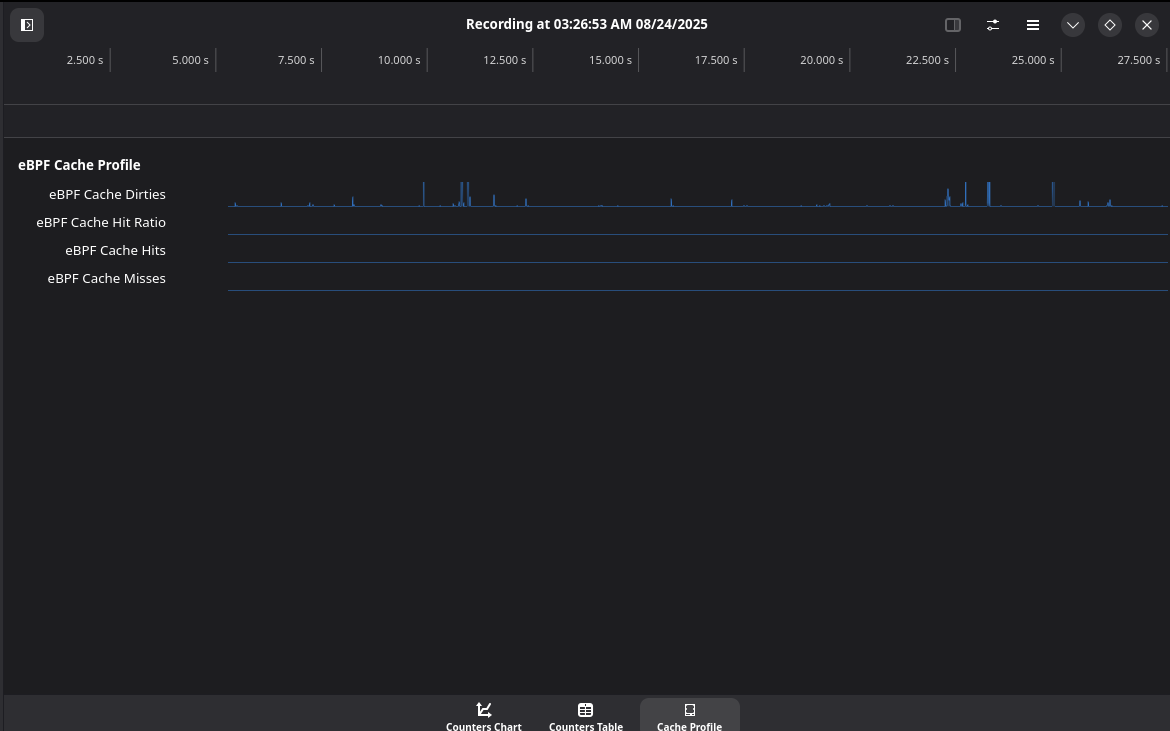This screenshot has height=731, width=1170.
Task: Click the 2.500 s timeline marker
Action: (85, 60)
